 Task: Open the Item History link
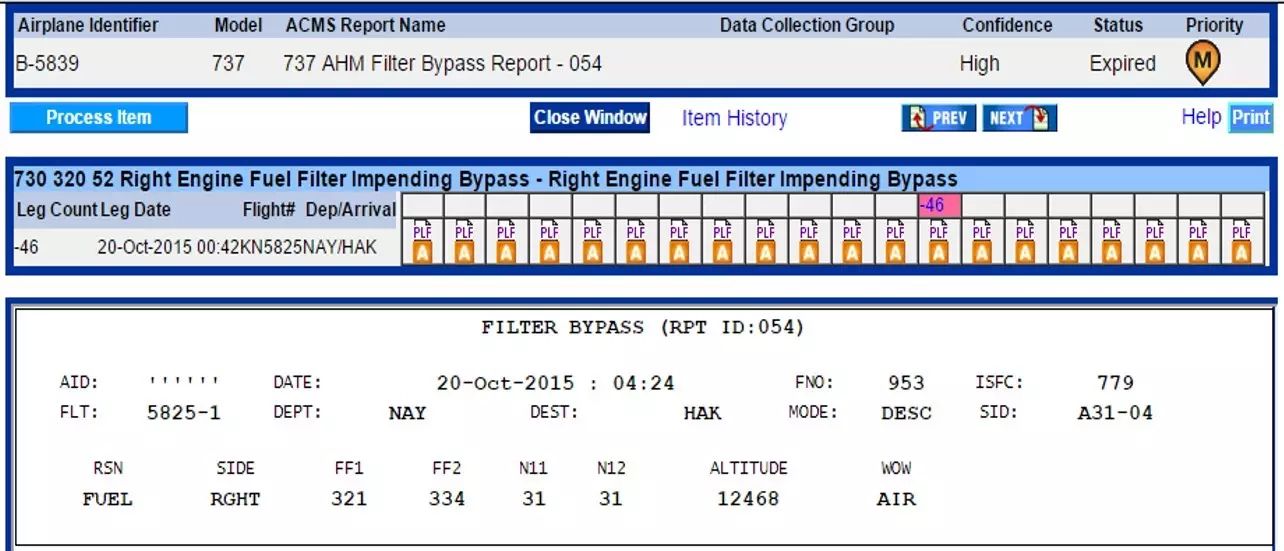[734, 118]
